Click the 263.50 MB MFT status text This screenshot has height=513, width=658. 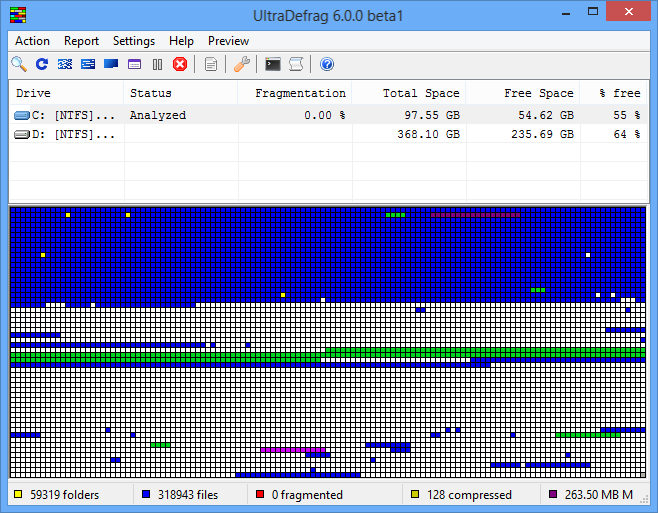coord(599,495)
